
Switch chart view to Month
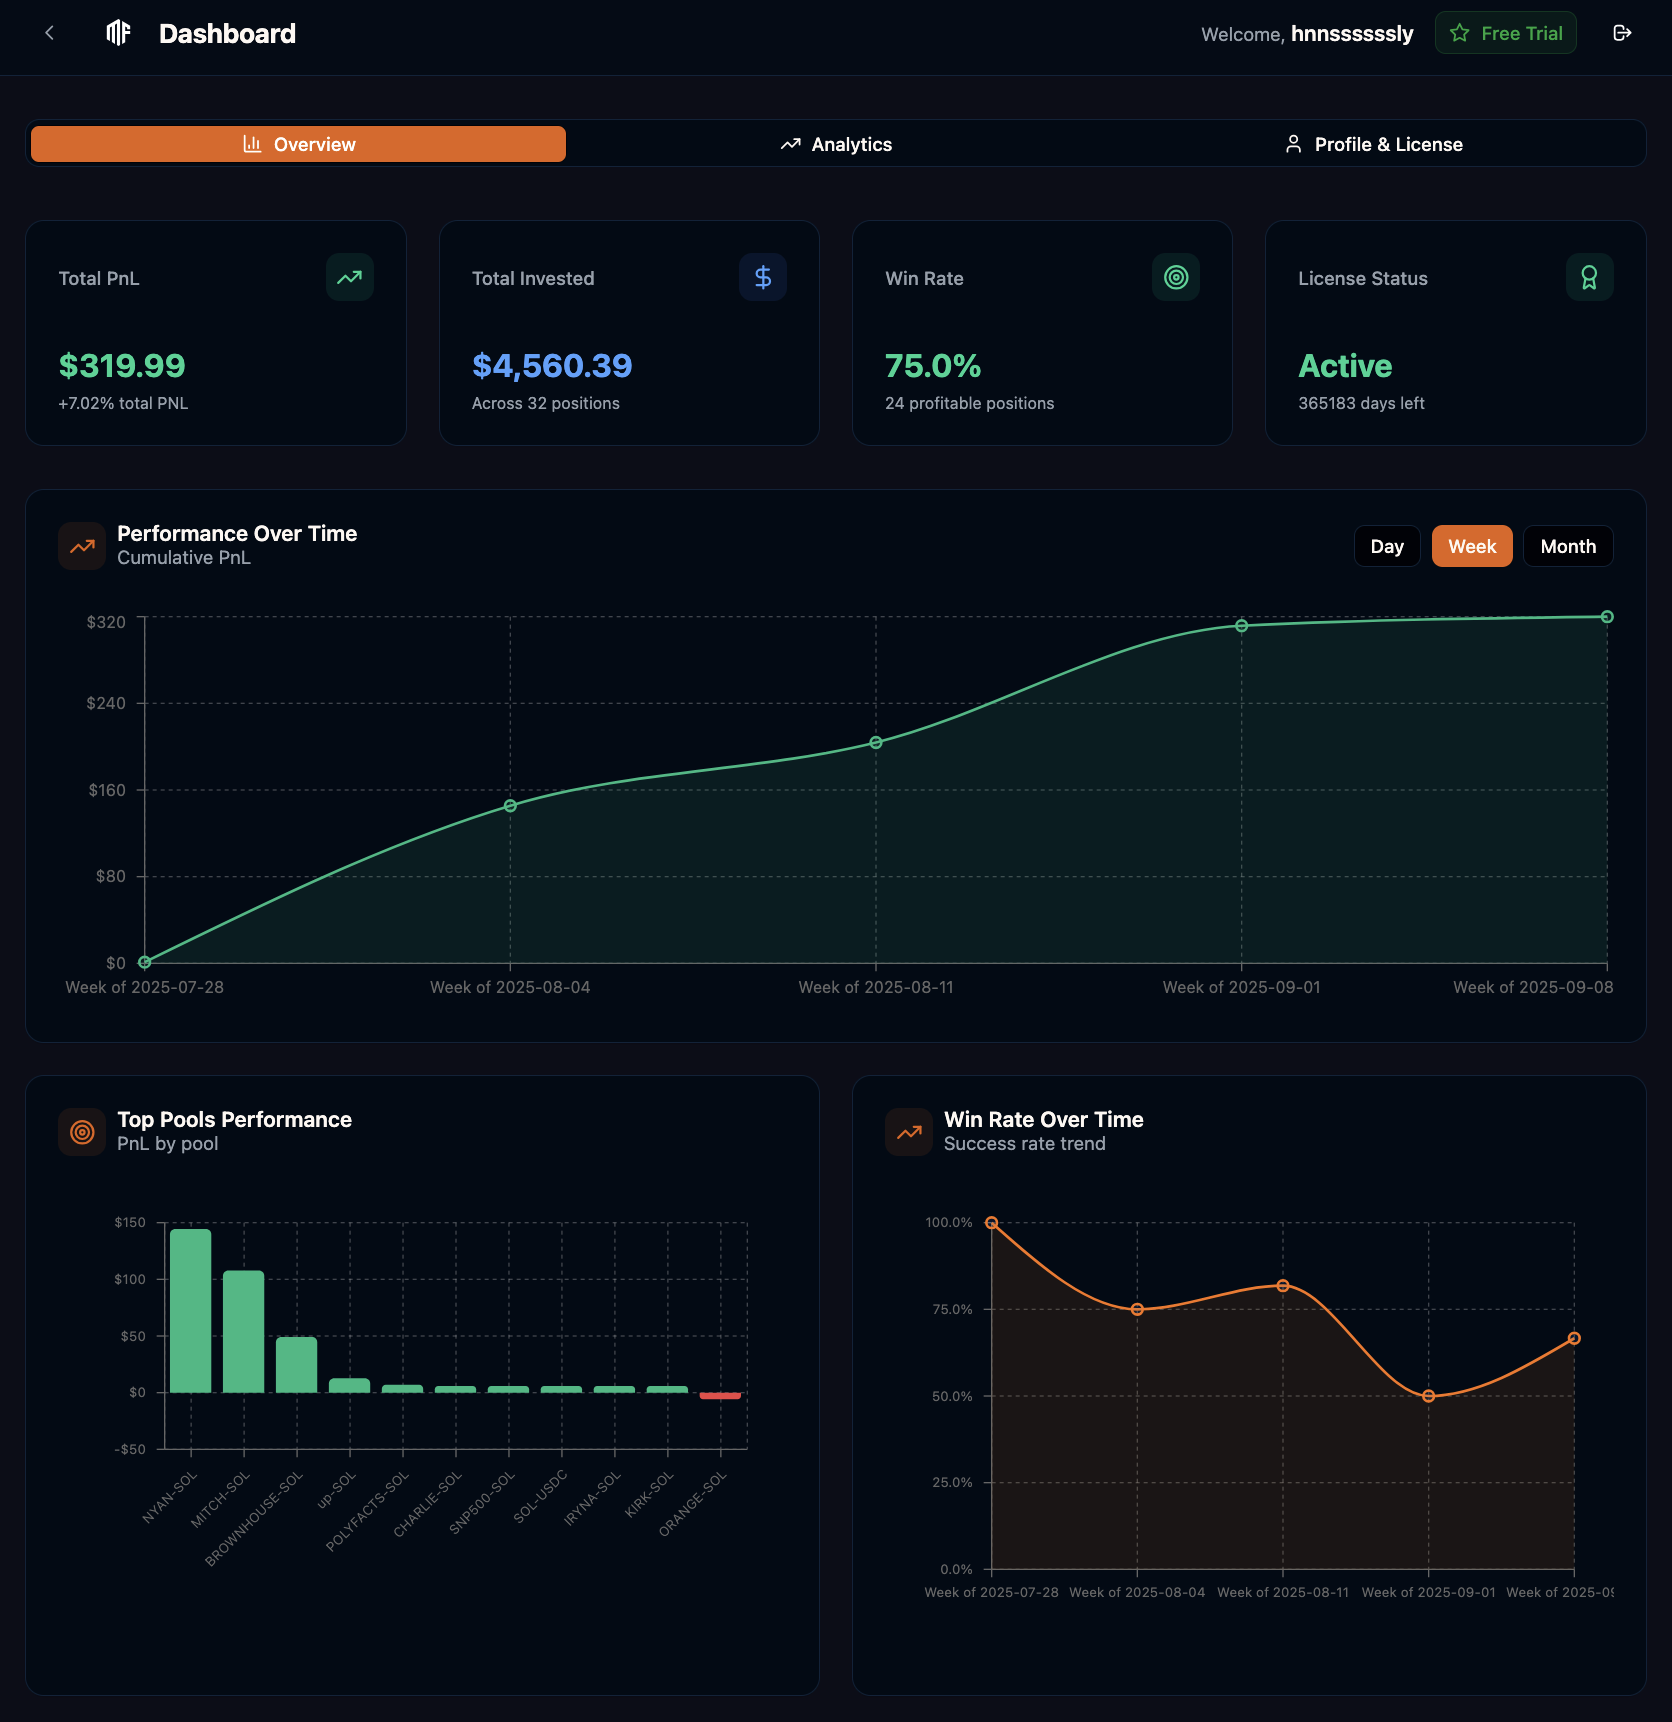[1567, 546]
